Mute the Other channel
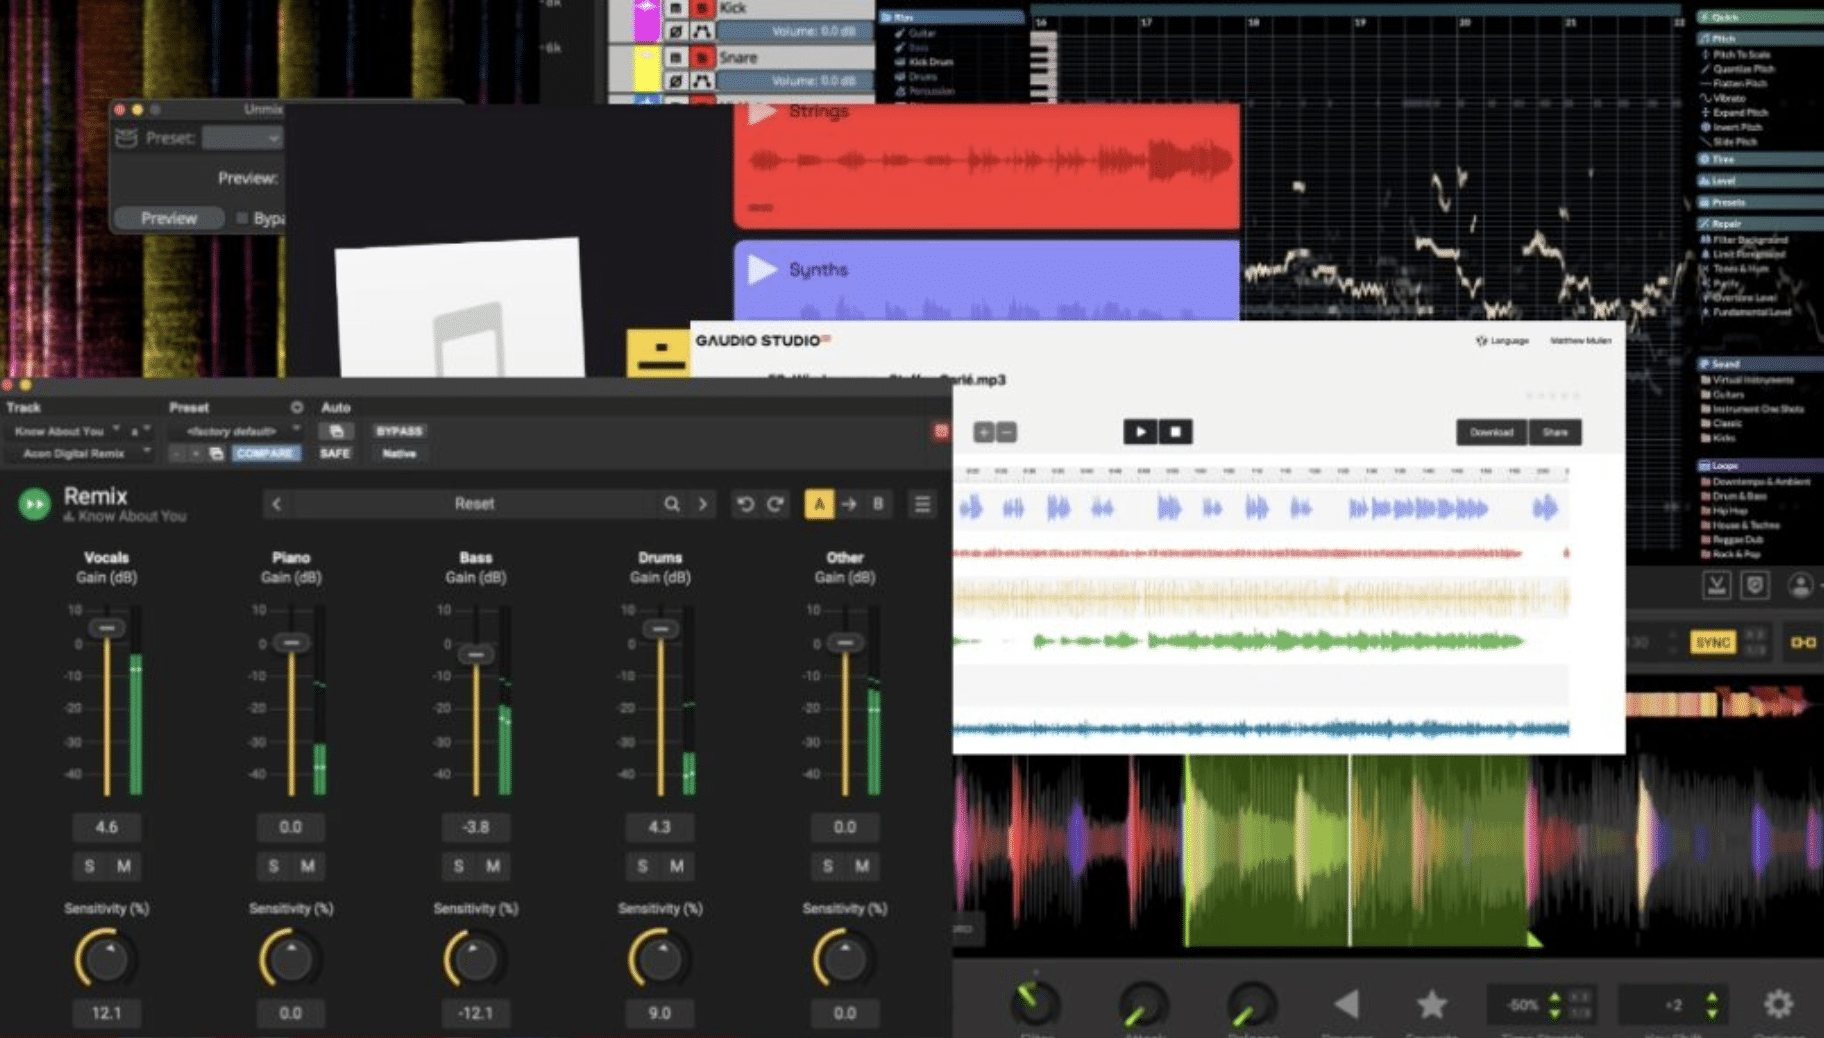 [x=861, y=866]
